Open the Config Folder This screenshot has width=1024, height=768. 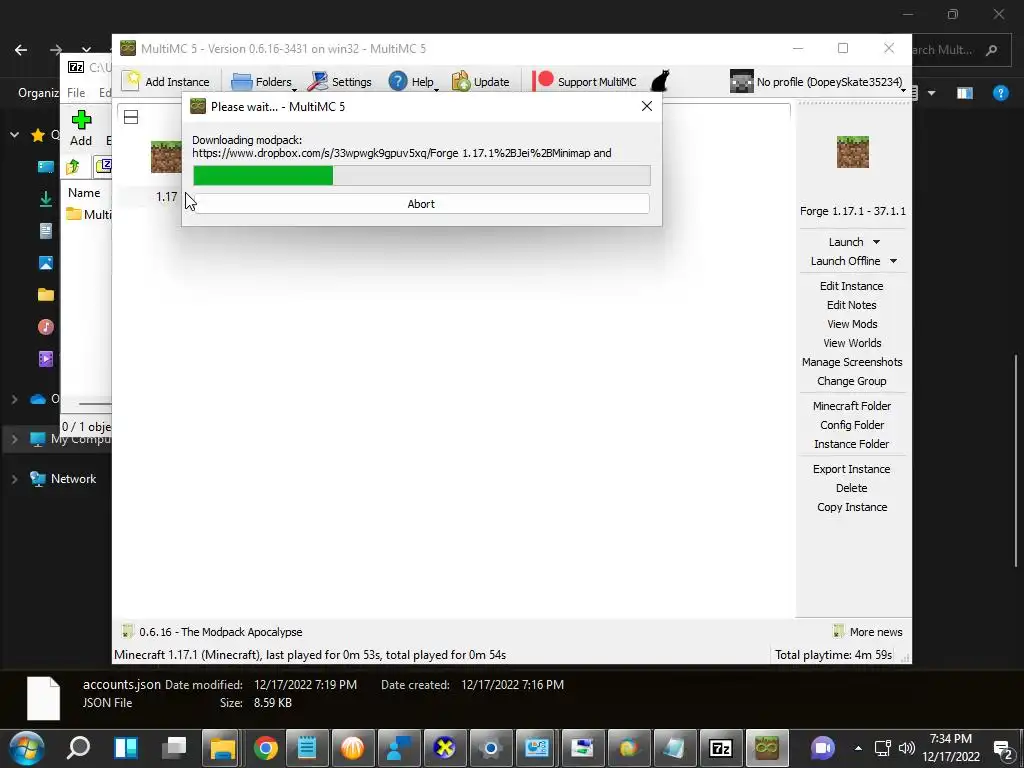pos(852,424)
